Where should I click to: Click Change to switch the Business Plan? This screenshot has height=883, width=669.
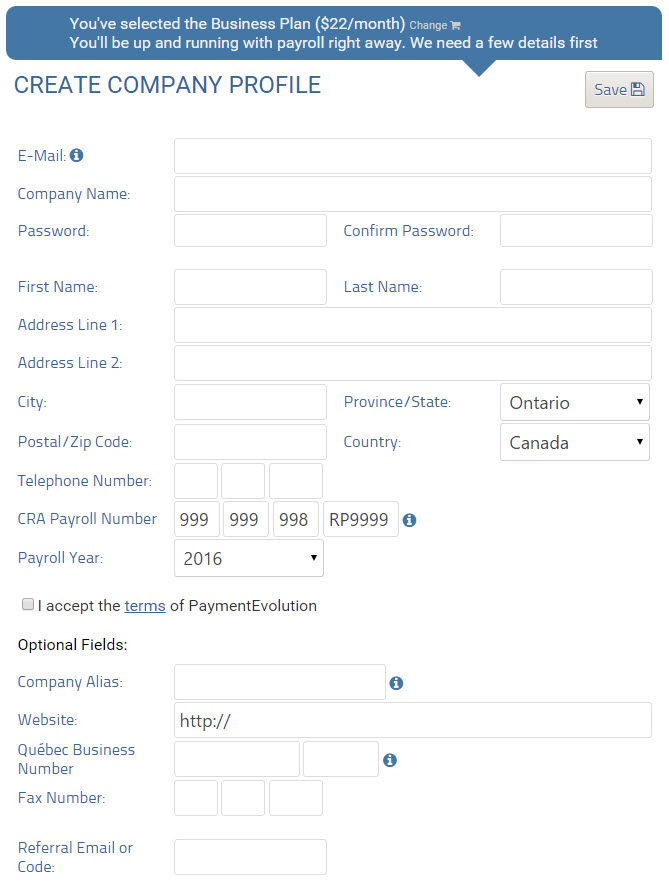428,26
